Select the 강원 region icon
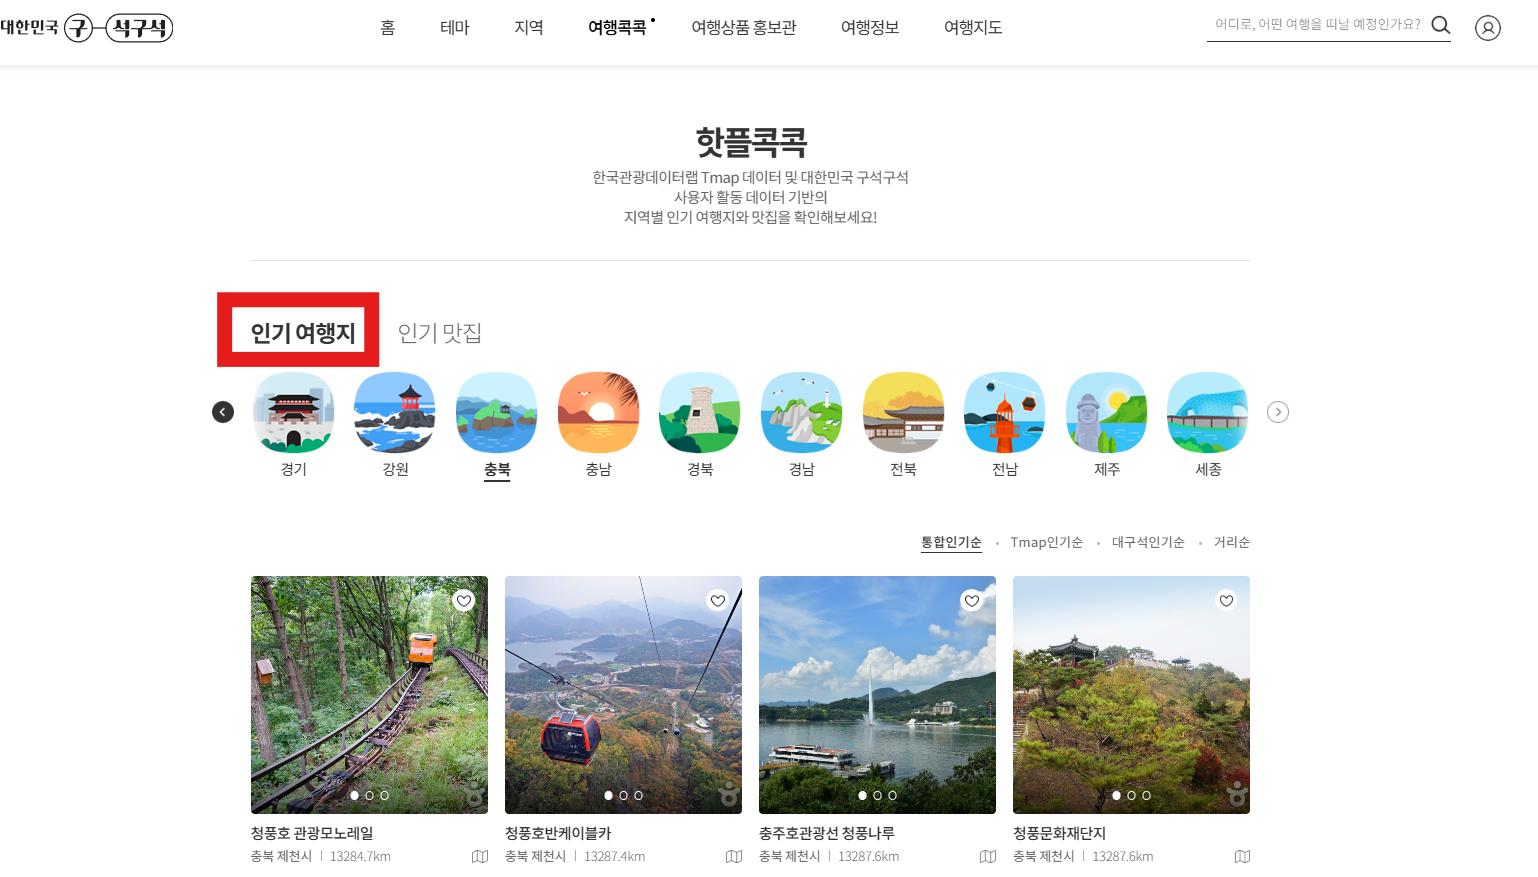Viewport: 1538px width, 877px height. click(x=394, y=411)
